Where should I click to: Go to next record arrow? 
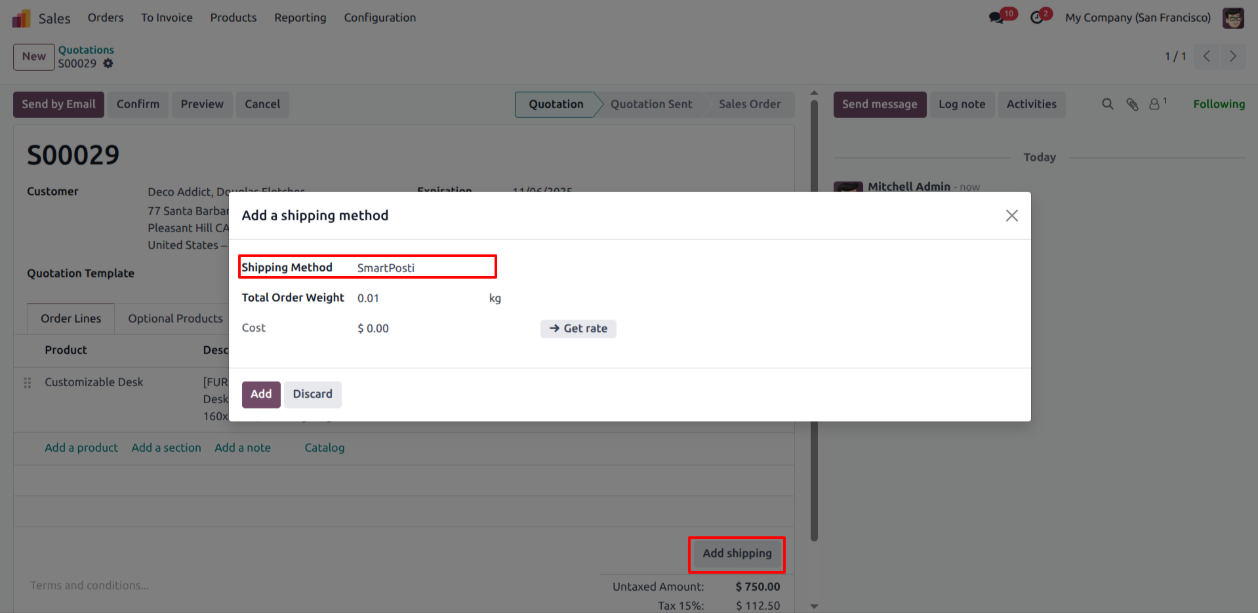(1233, 56)
